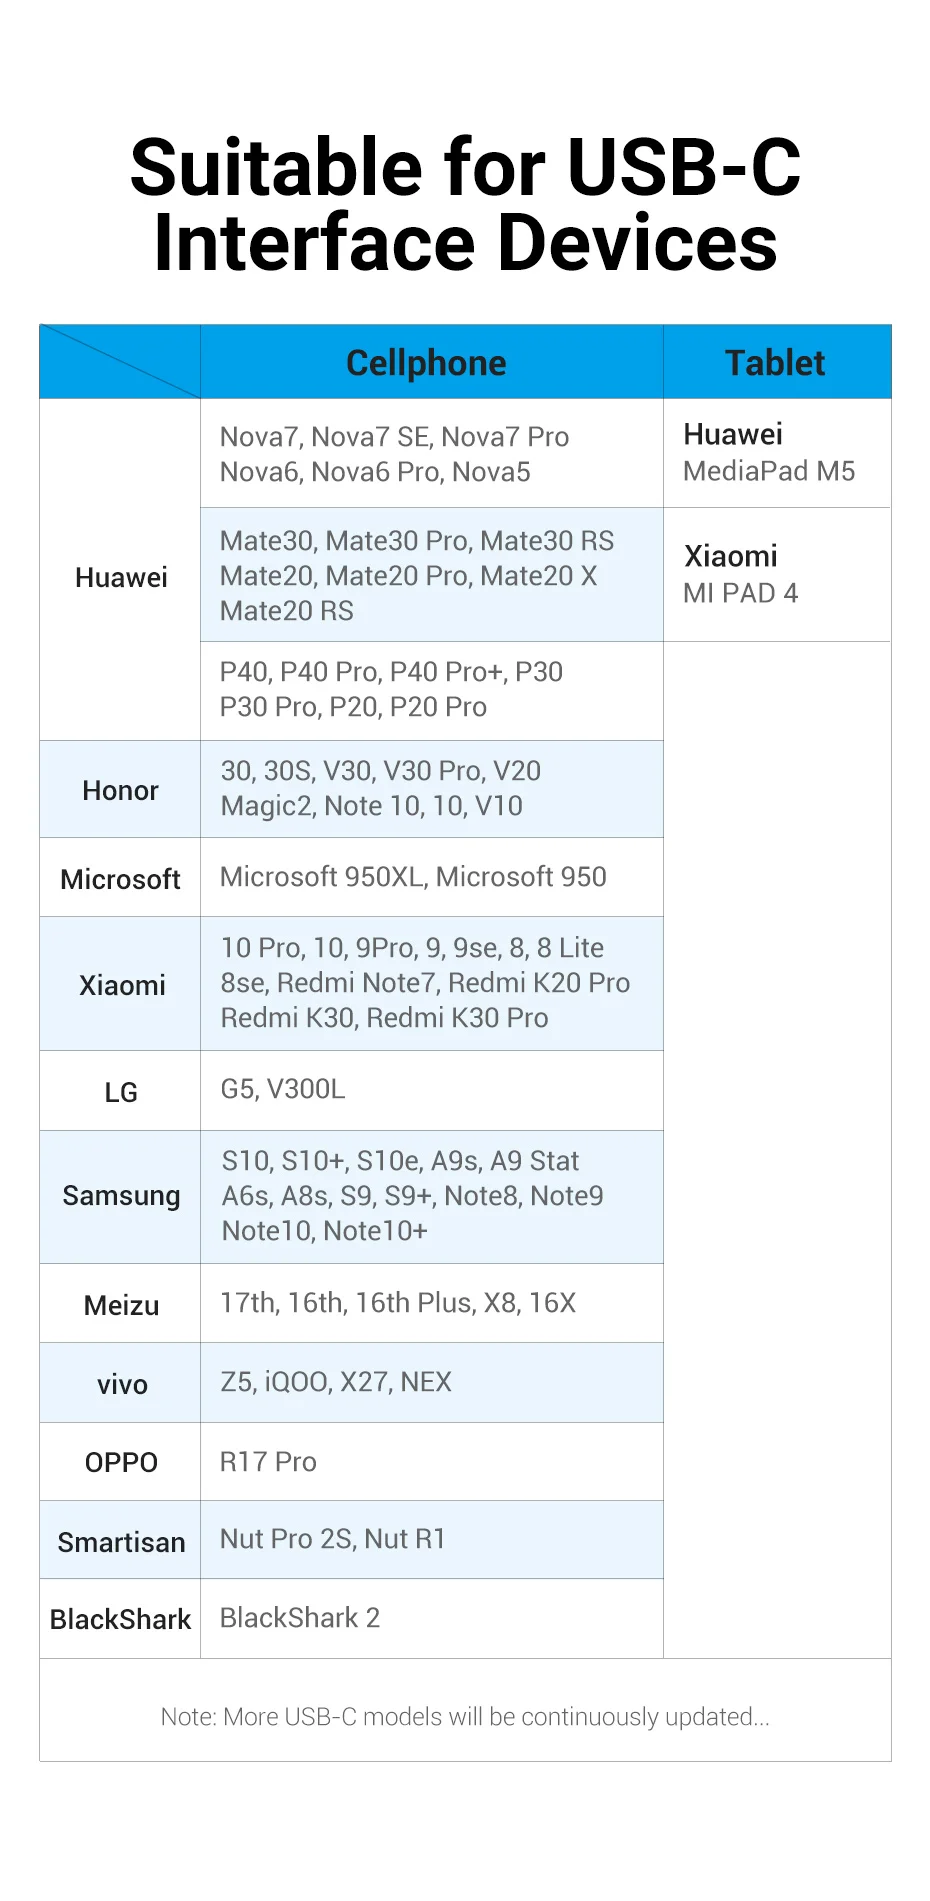This screenshot has height=1901, width=930.
Task: Click the note about more USB-C models
Action: tap(465, 1717)
